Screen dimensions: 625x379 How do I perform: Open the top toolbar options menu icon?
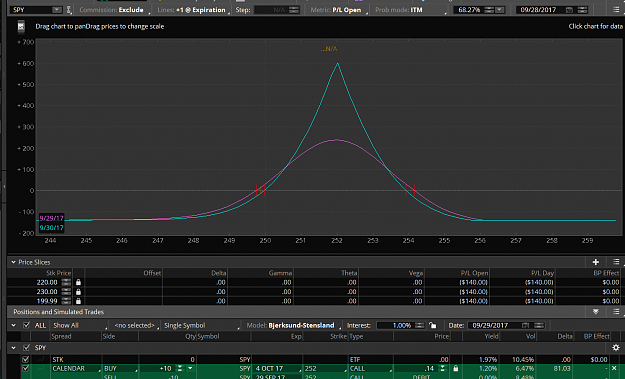[x=616, y=10]
